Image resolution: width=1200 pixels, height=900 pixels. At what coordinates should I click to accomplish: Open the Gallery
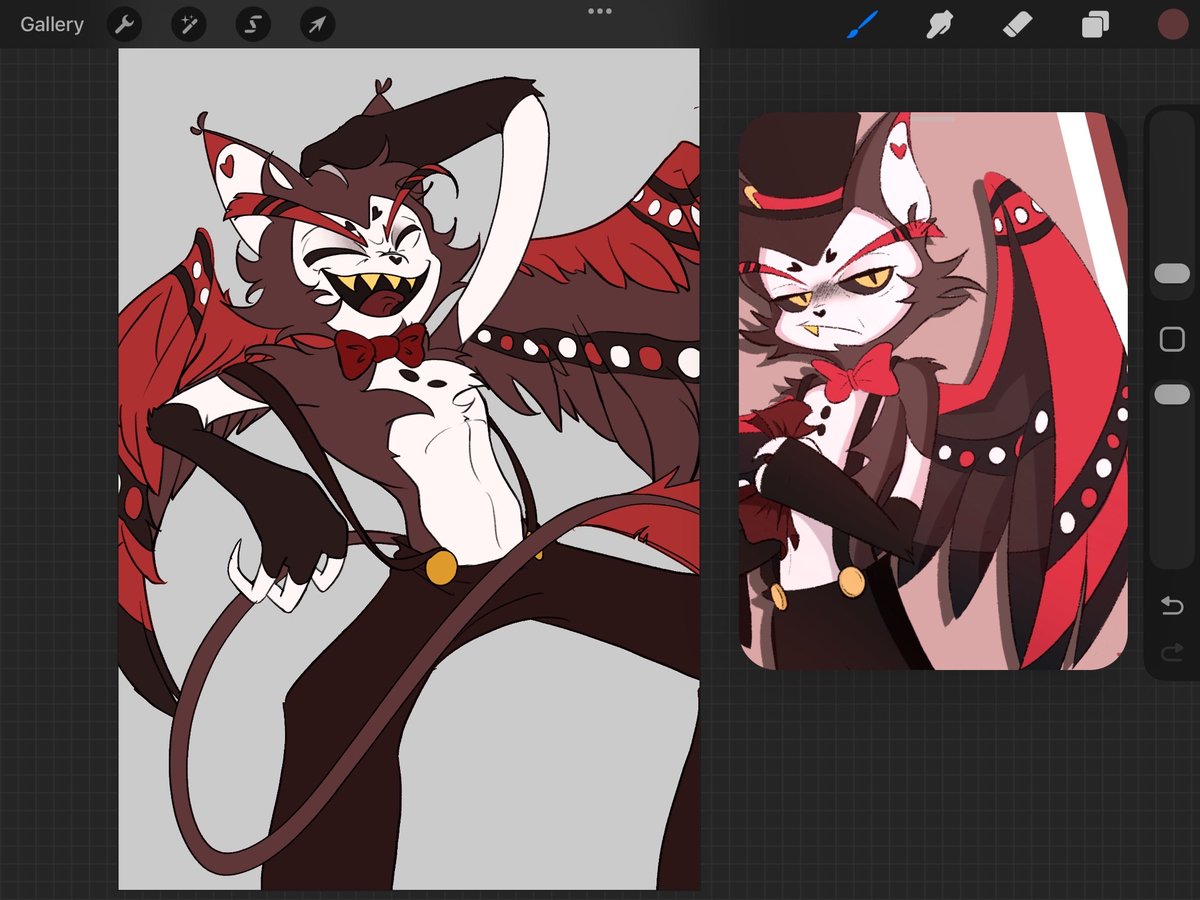click(52, 24)
